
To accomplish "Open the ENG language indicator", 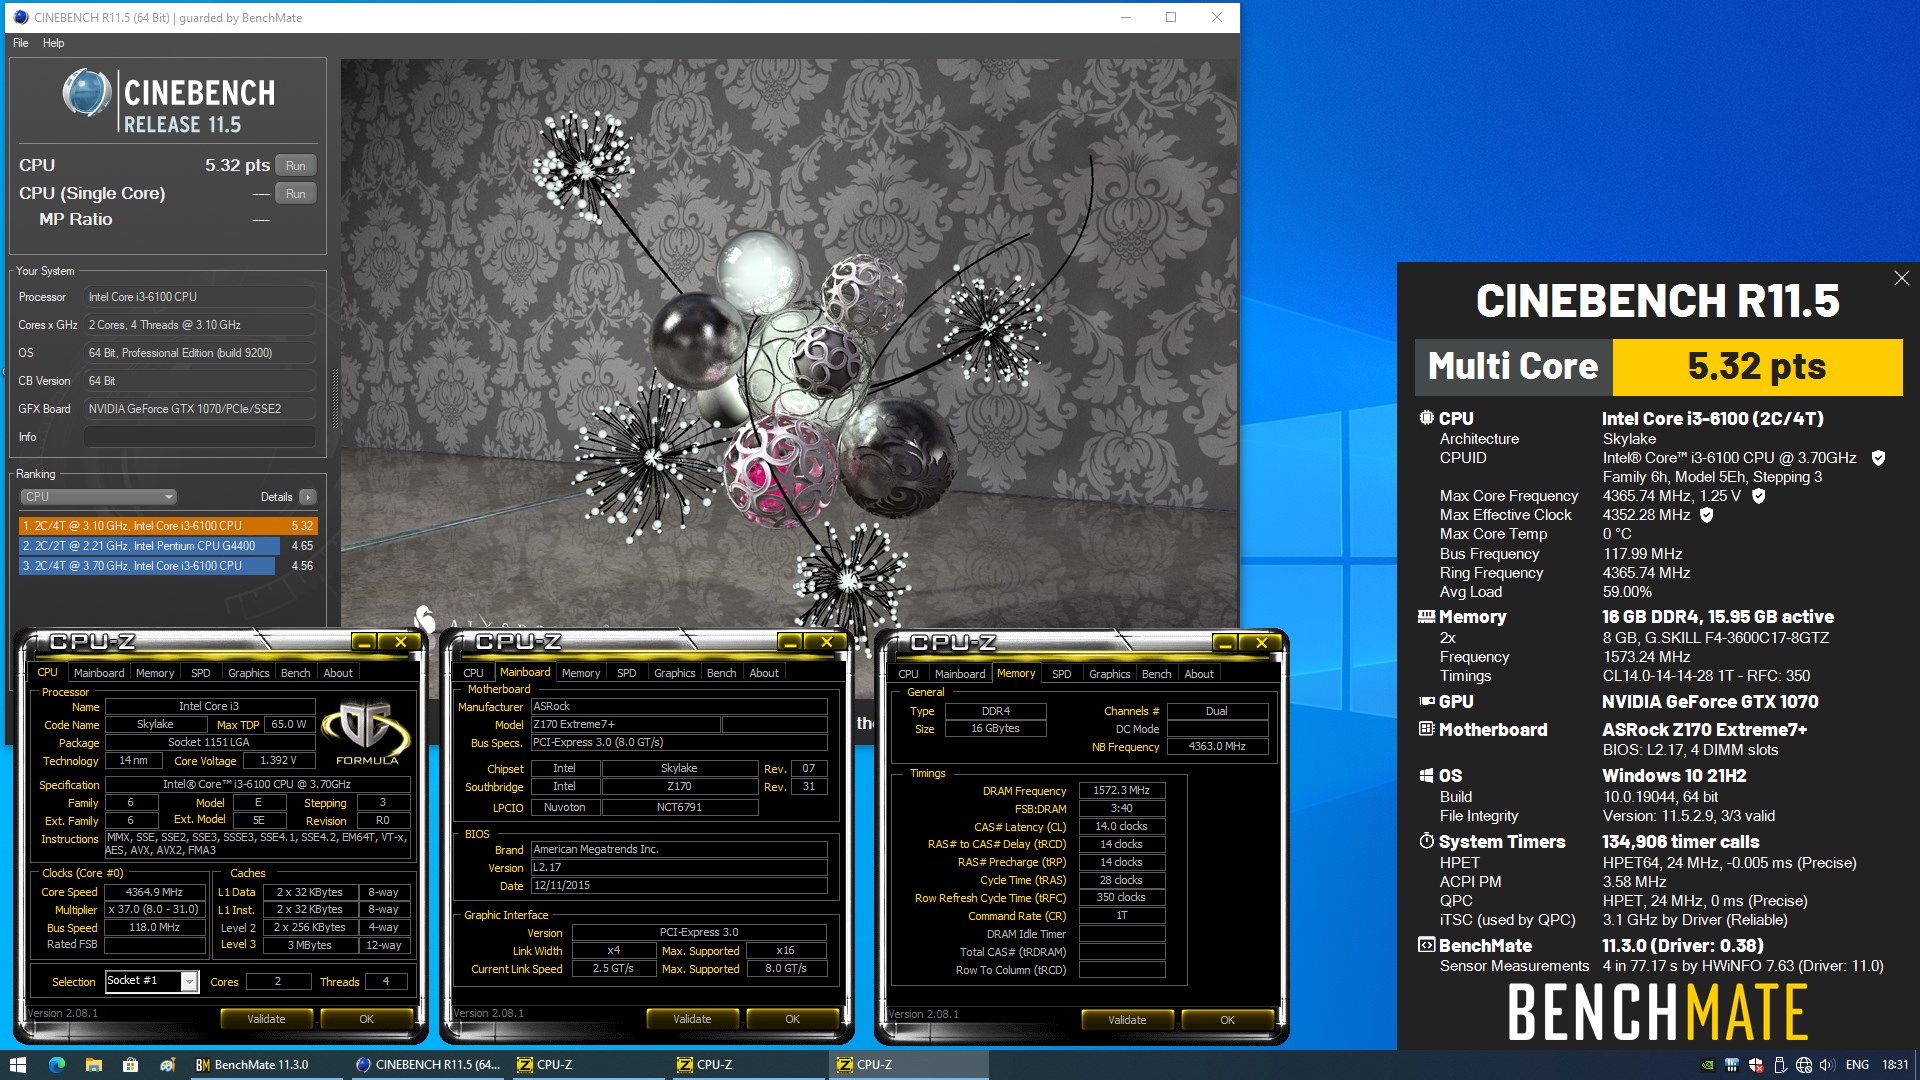I will coord(1857,1065).
